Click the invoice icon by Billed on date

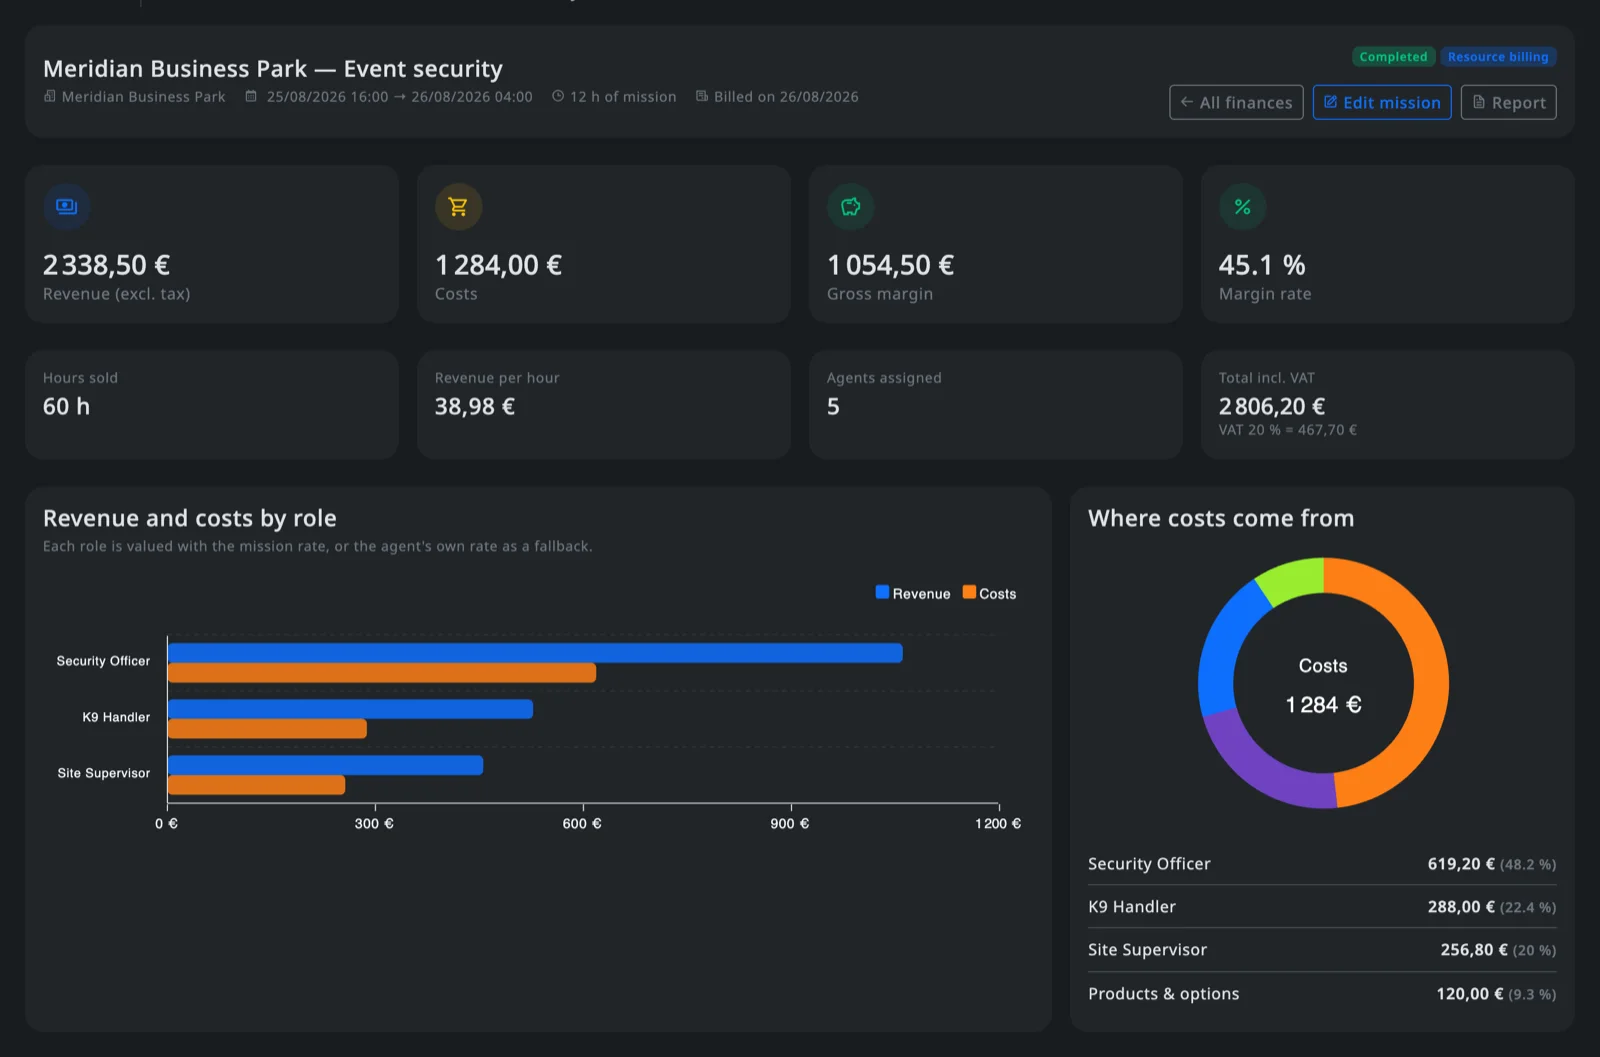coord(702,97)
